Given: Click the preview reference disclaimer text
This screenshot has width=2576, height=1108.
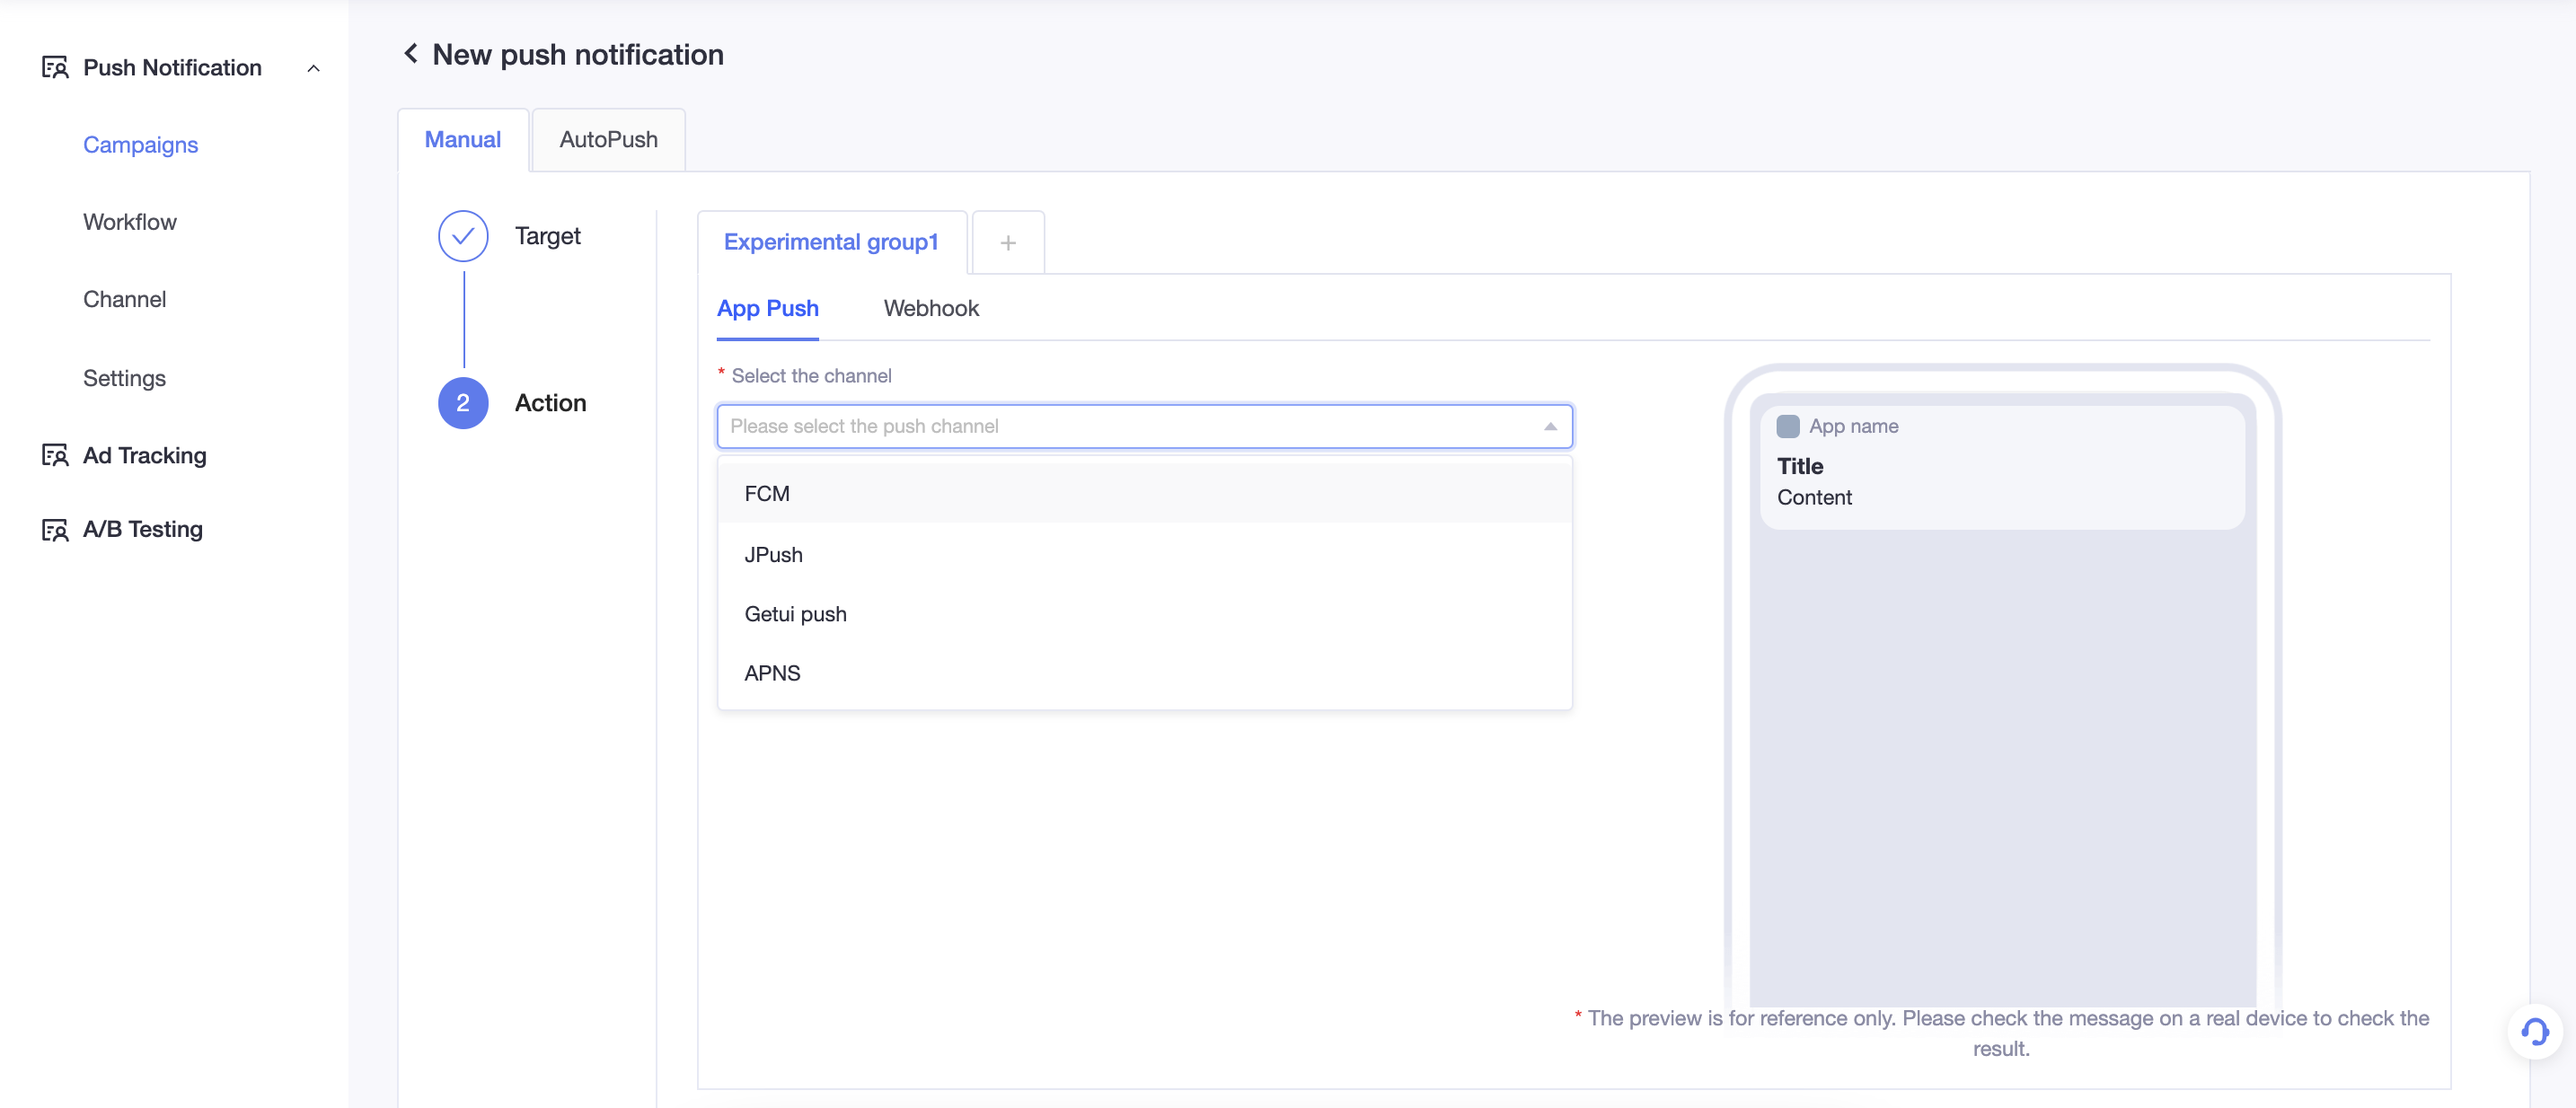Looking at the screenshot, I should pos(2001,1033).
